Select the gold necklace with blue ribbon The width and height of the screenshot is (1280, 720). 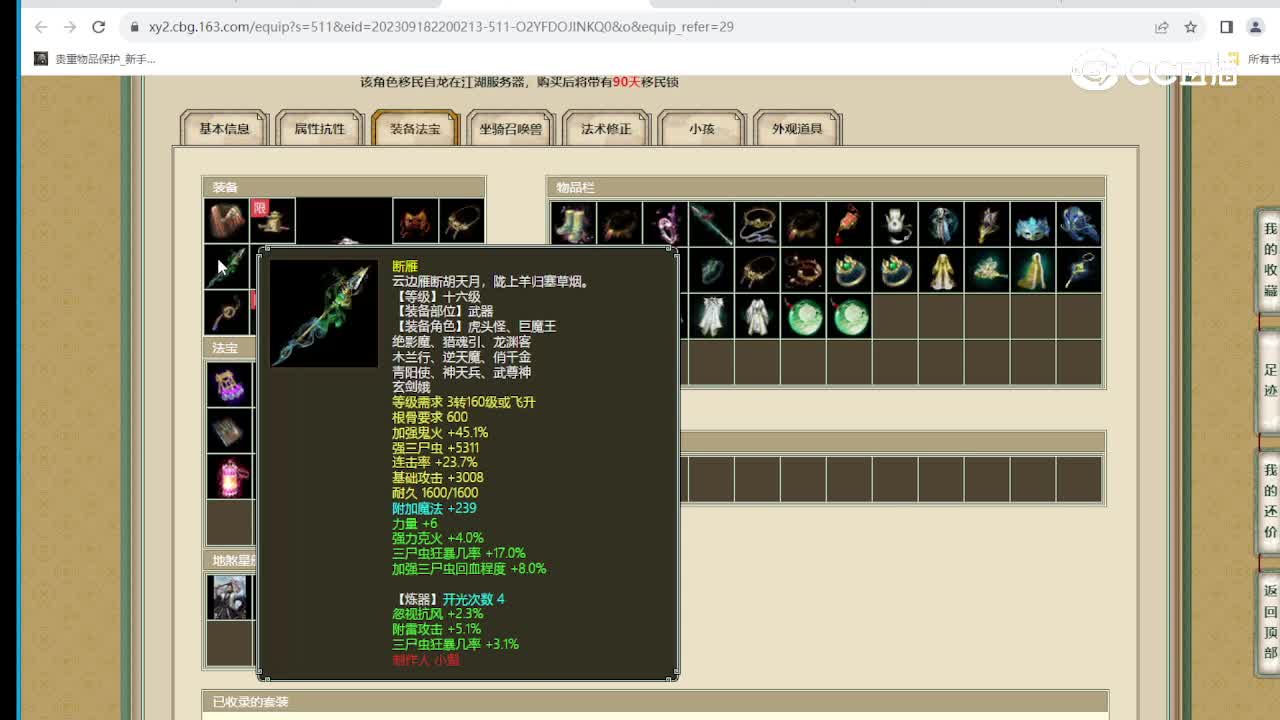point(757,224)
